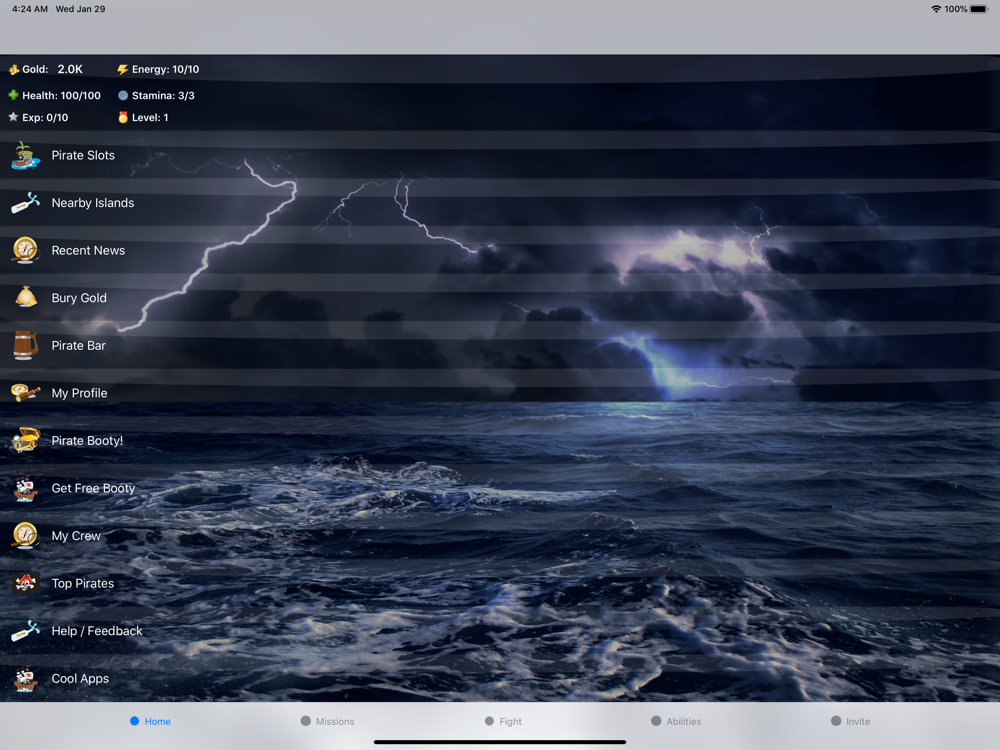This screenshot has height=750, width=1000.
Task: Select the Get Free Booty ship icon
Action: [26, 488]
